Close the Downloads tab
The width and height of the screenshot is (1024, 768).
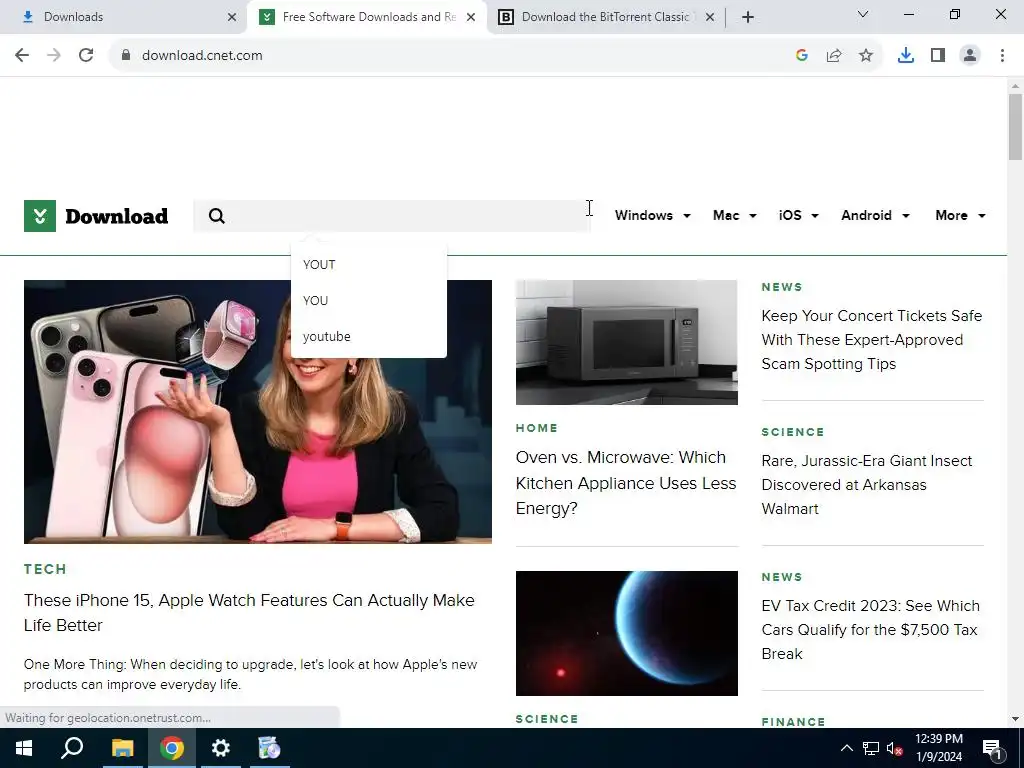click(x=232, y=17)
